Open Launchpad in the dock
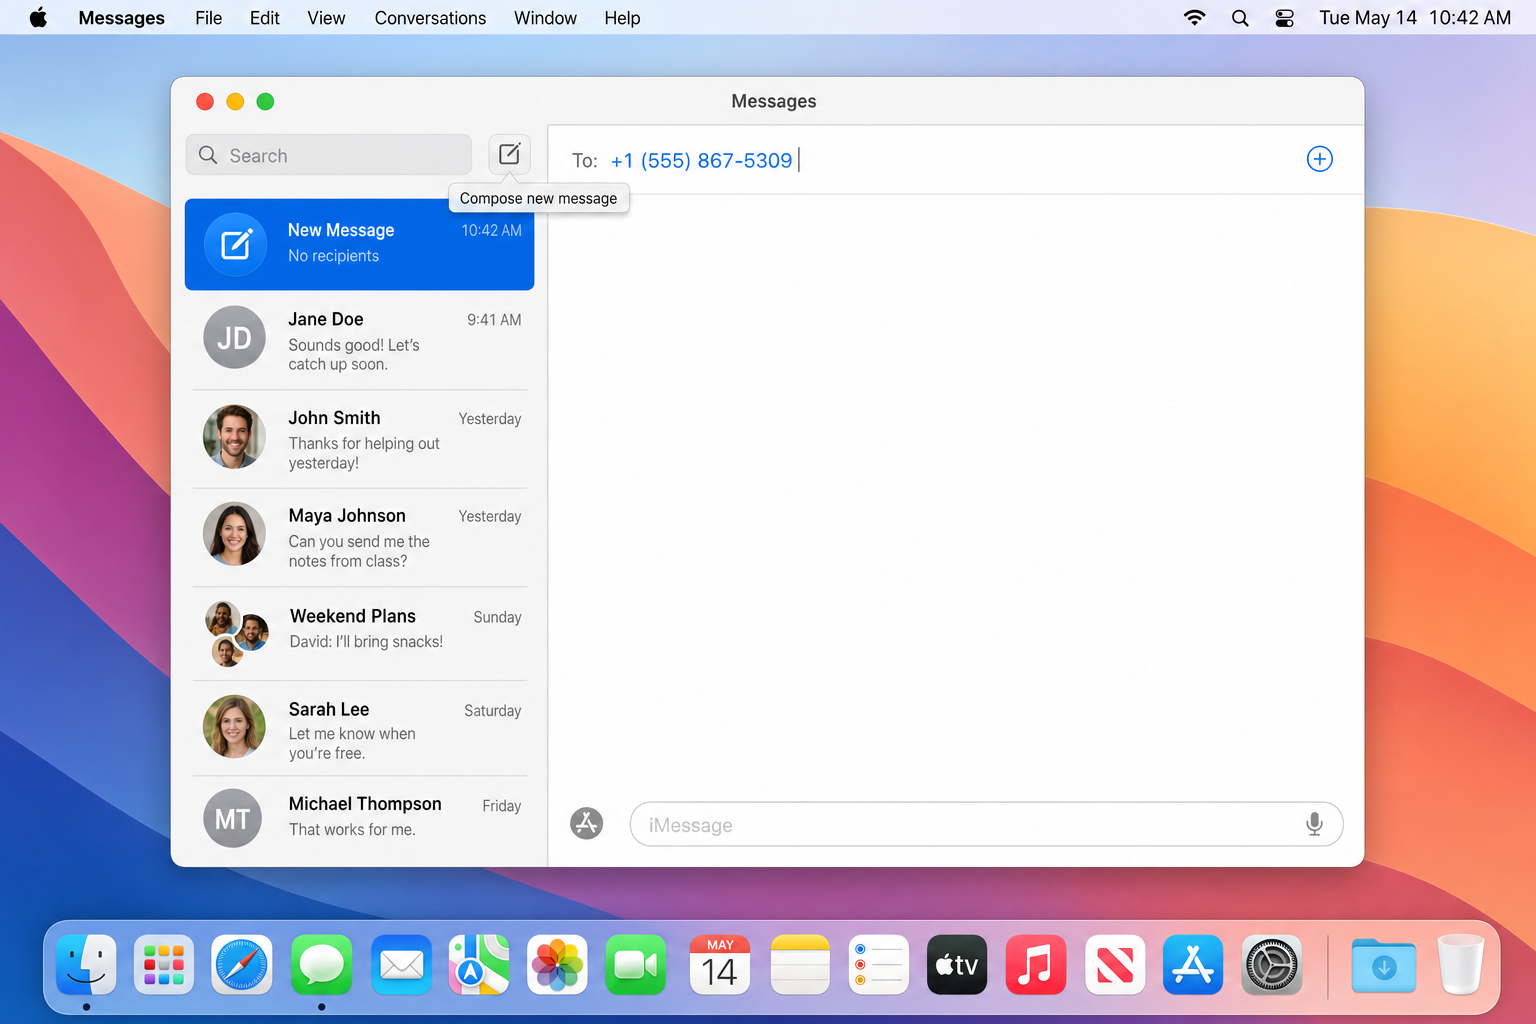 point(164,965)
